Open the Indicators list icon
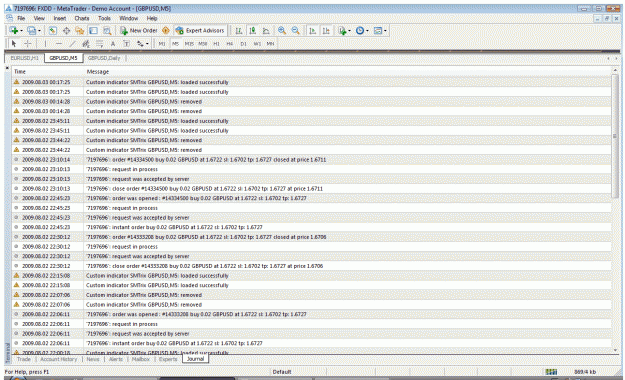The image size is (625, 380). tap(342, 31)
